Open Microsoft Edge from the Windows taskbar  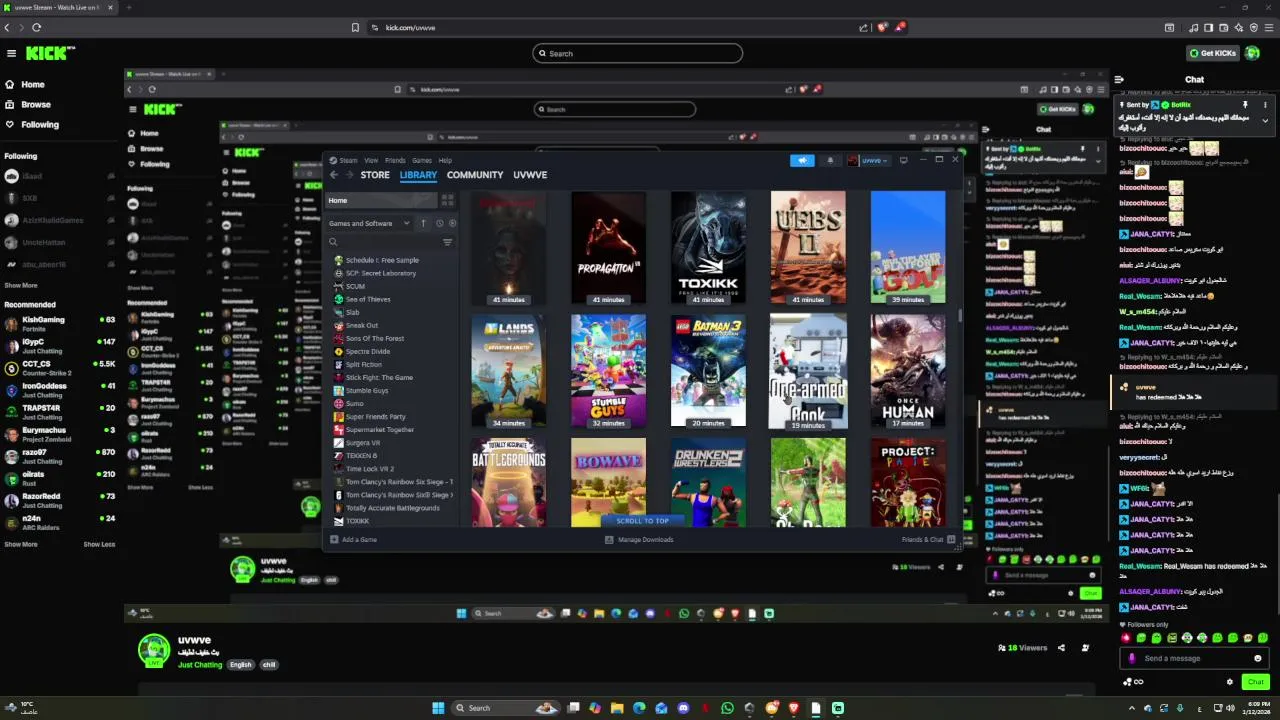pos(639,708)
